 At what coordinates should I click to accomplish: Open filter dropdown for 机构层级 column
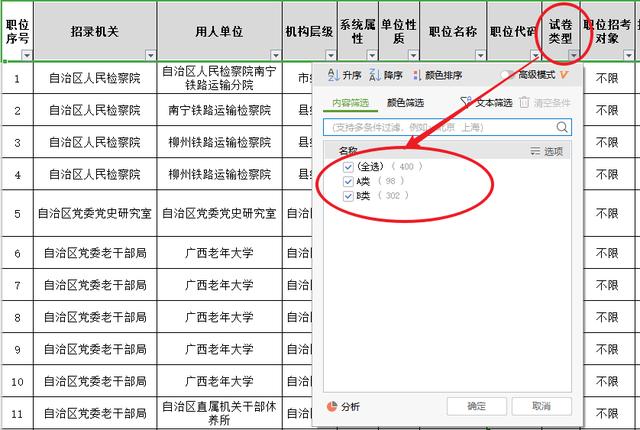click(x=331, y=55)
